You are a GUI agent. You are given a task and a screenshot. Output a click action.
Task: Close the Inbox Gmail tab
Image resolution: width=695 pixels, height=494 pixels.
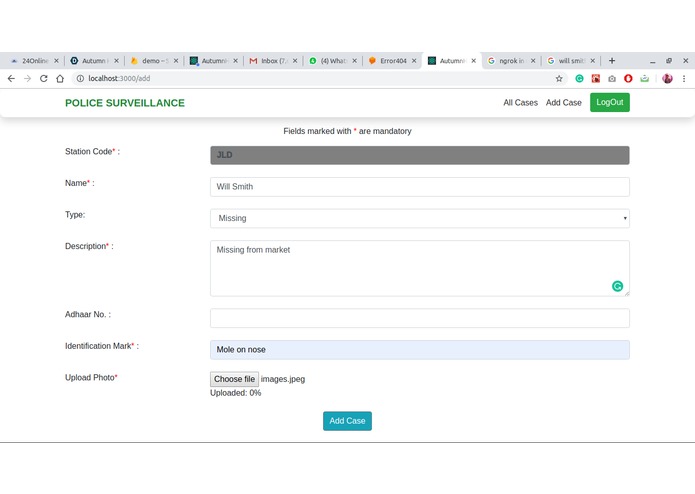click(295, 61)
